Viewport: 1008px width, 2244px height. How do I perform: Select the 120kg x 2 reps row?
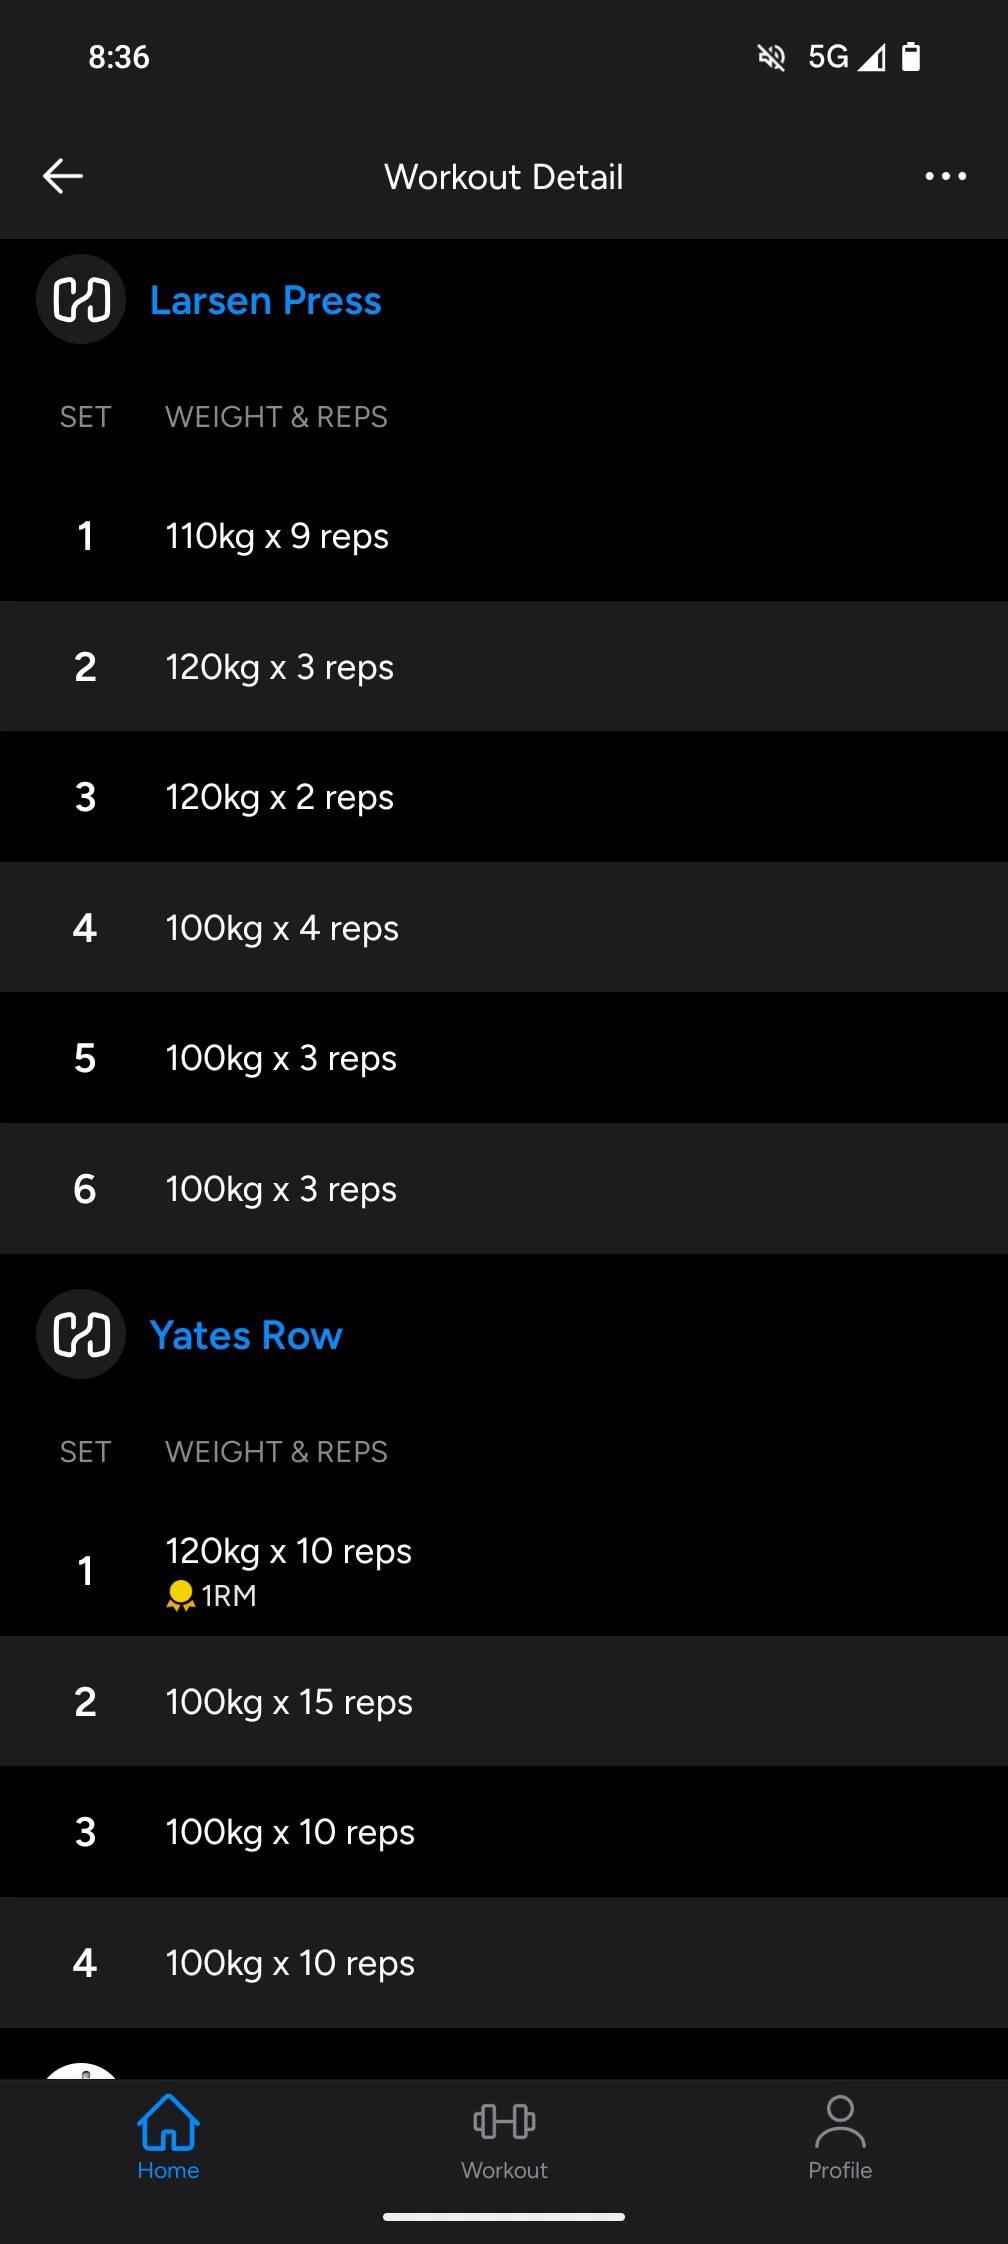point(504,797)
